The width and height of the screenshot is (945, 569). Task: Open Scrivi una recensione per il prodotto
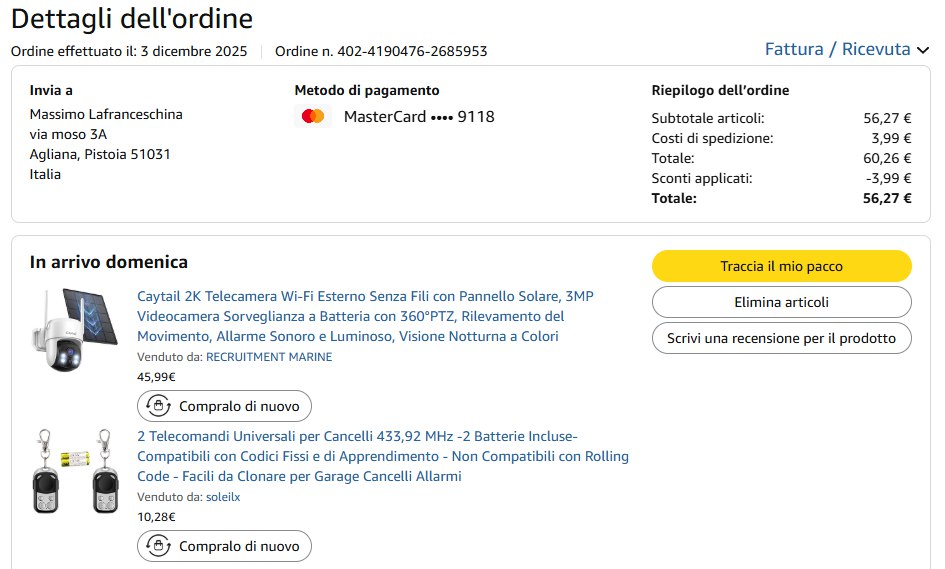781,338
